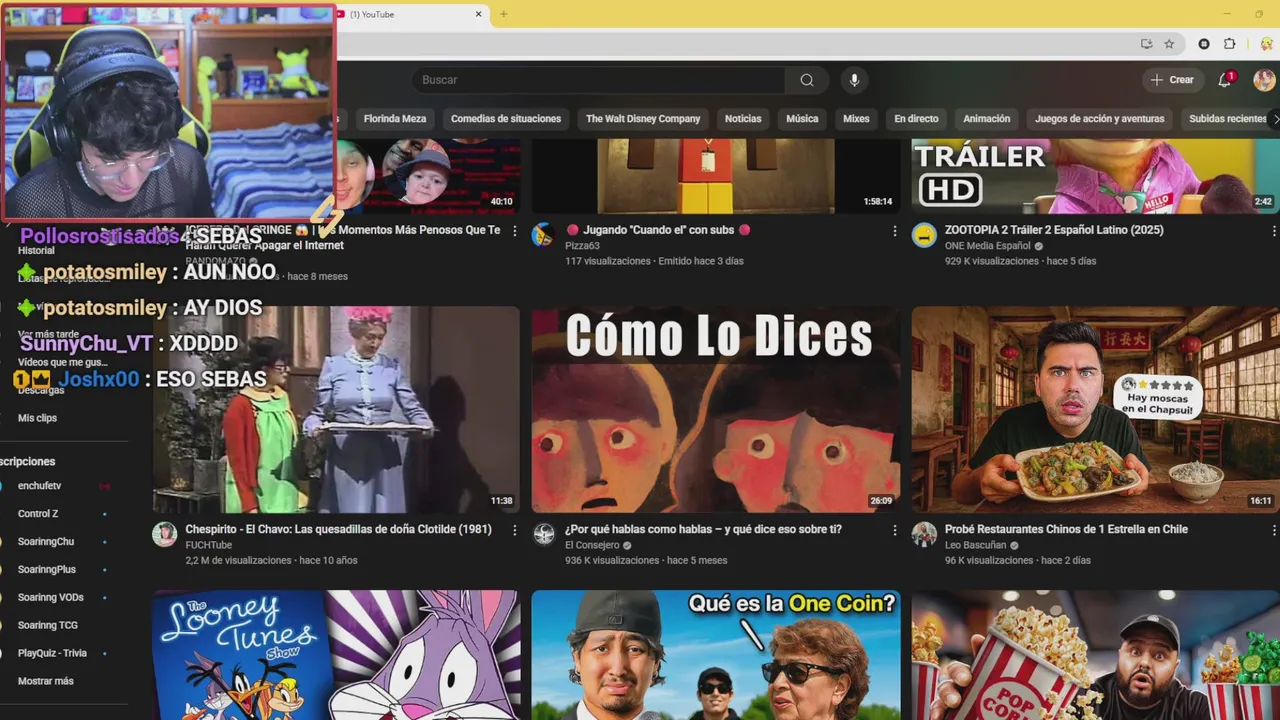Click the Pizza63 channel name
This screenshot has width=1280, height=720.
[x=582, y=246]
